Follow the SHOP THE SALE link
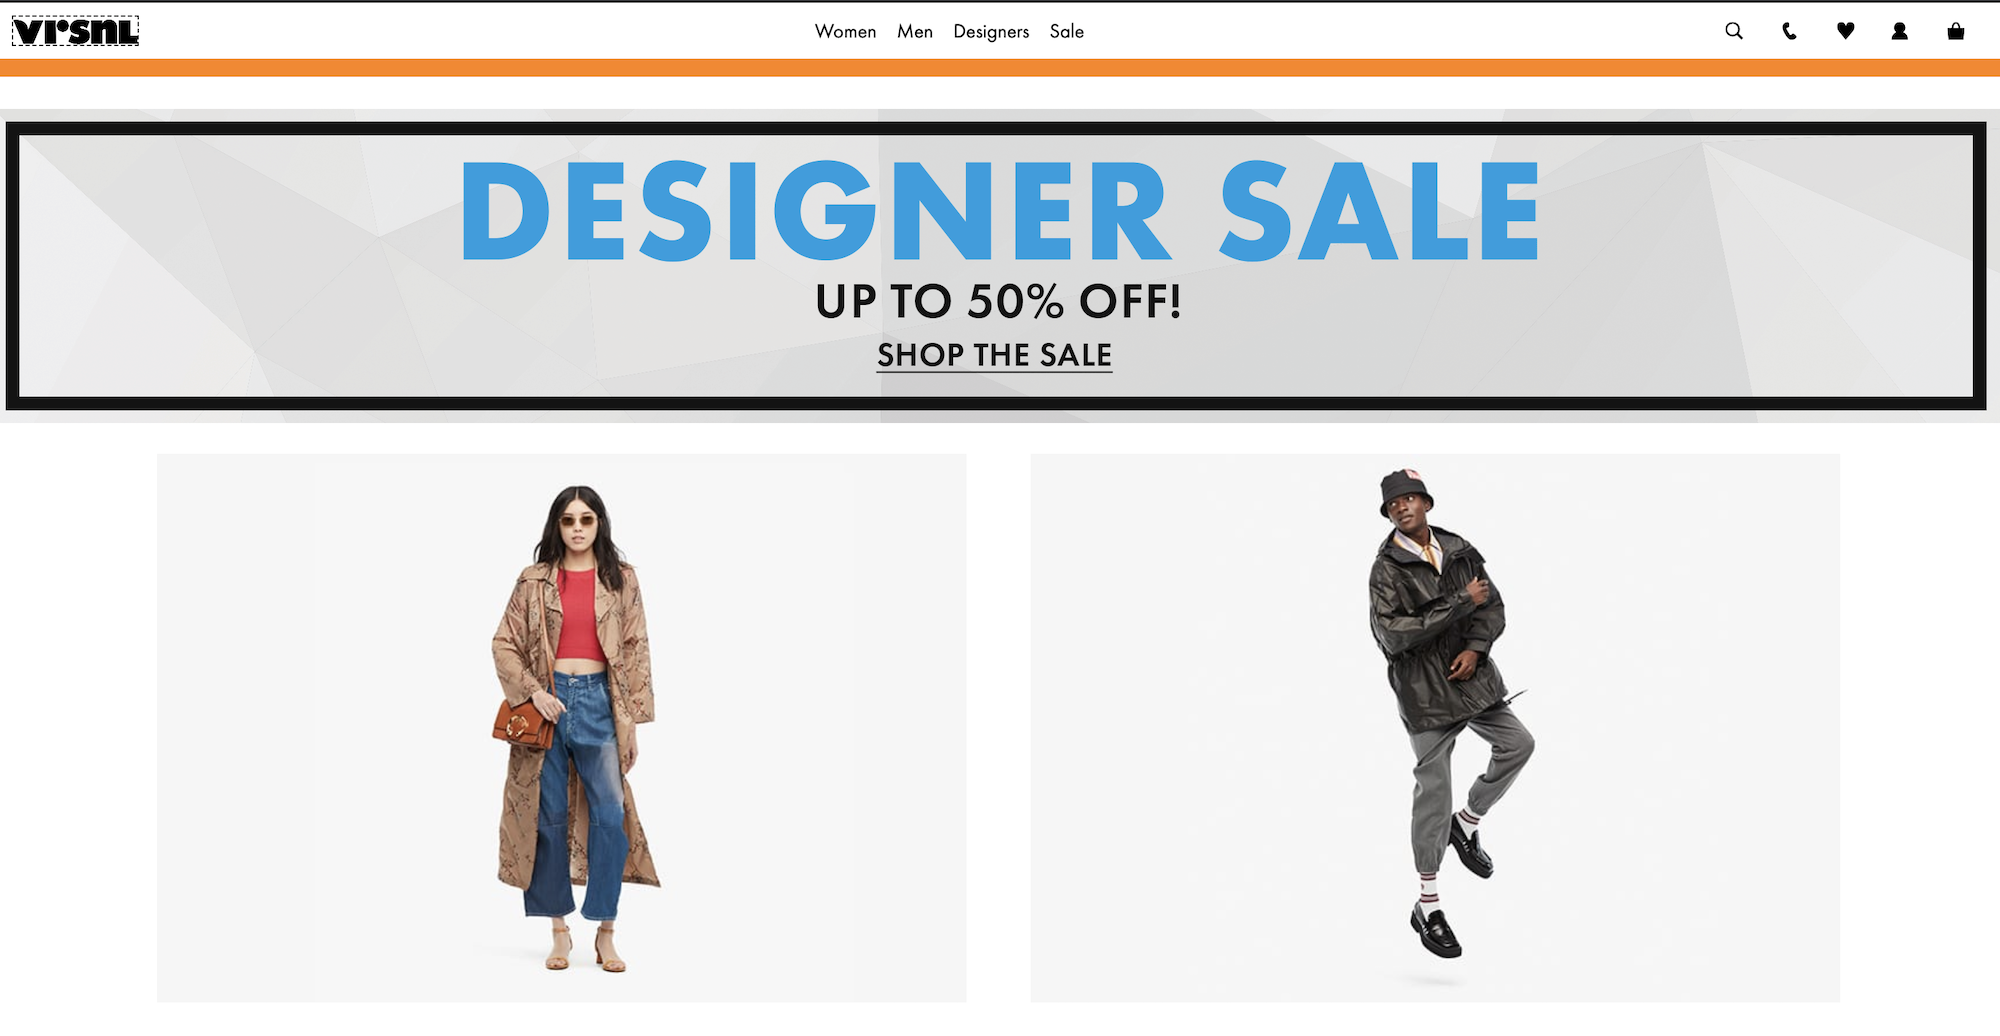Screen dimensions: 2000x1036 point(994,355)
